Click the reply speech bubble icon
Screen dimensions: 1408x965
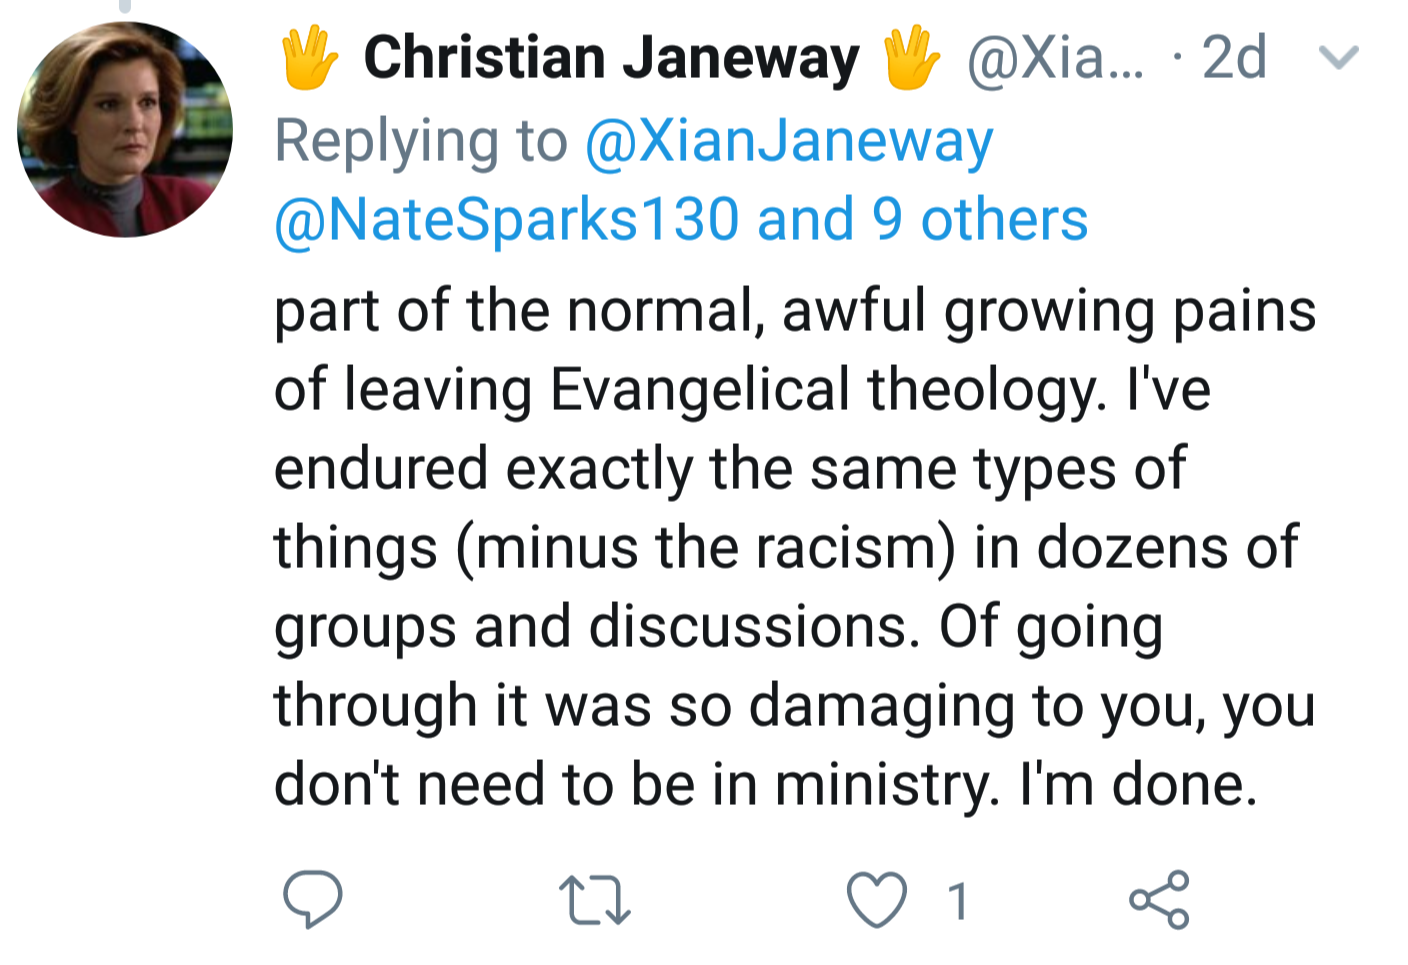312,899
